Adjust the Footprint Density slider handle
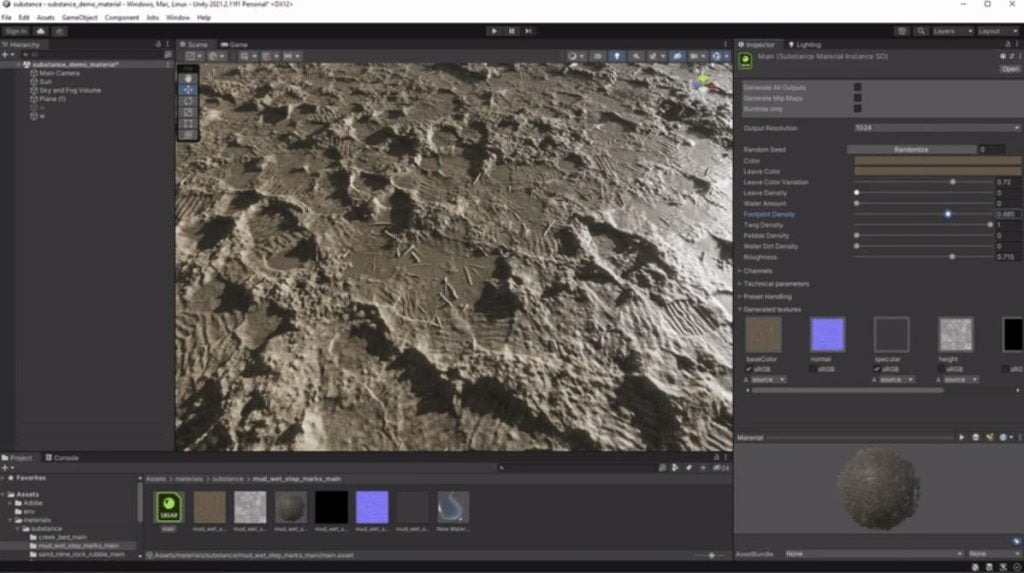Image resolution: width=1024 pixels, height=573 pixels. (x=947, y=214)
